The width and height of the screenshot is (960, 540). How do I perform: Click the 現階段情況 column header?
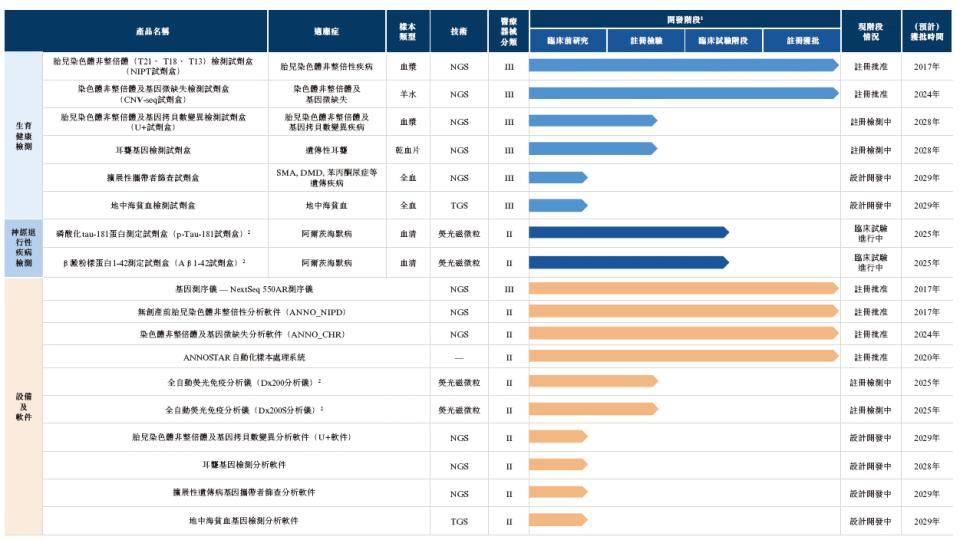[x=871, y=31]
